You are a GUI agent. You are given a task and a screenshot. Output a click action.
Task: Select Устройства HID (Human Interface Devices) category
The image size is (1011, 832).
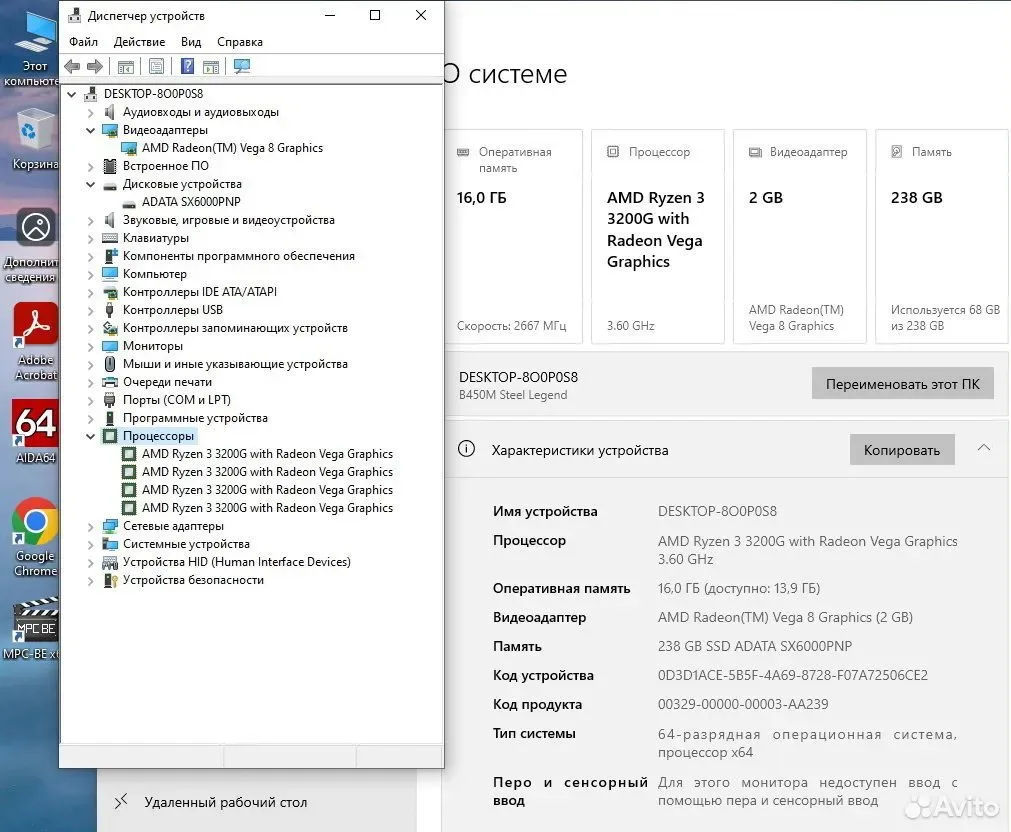237,562
